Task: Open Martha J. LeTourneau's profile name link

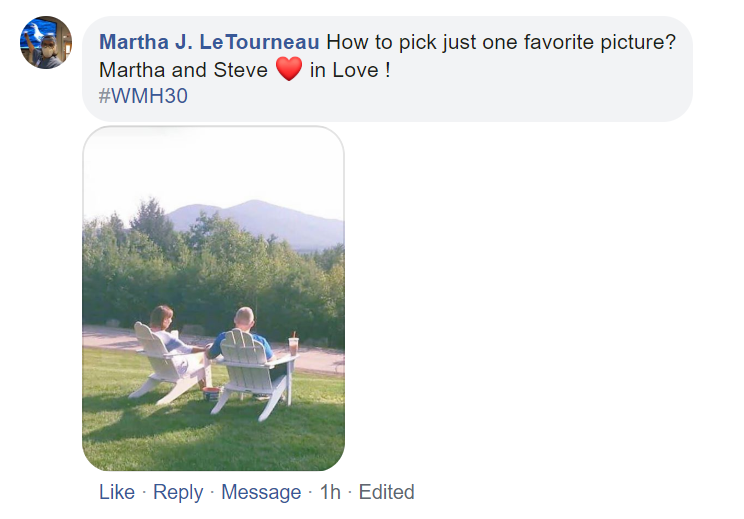Action: (x=209, y=42)
